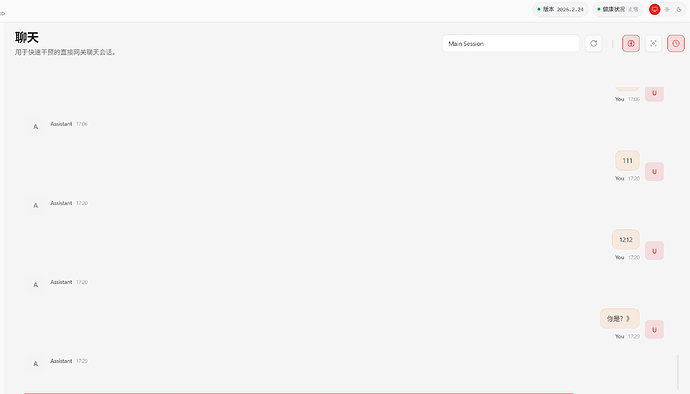Click the subtitle 用于快速干预的直接网关聊天会话

click(x=65, y=52)
